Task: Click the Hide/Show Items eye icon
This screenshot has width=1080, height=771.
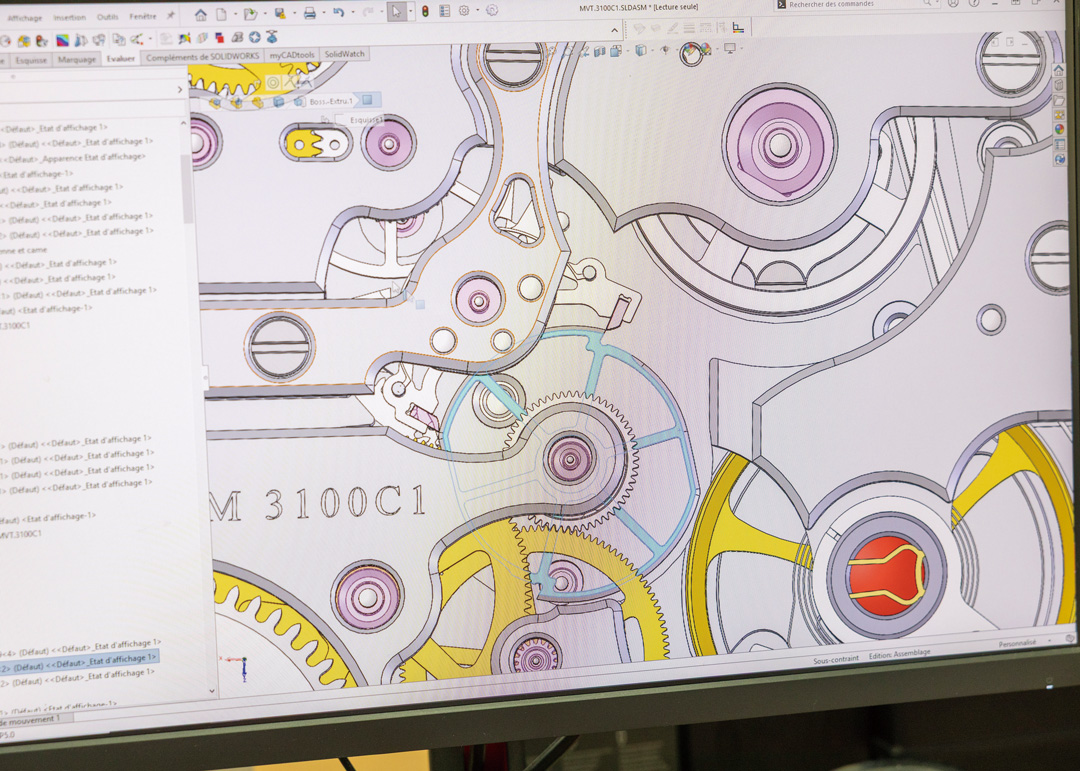Action: (x=665, y=50)
